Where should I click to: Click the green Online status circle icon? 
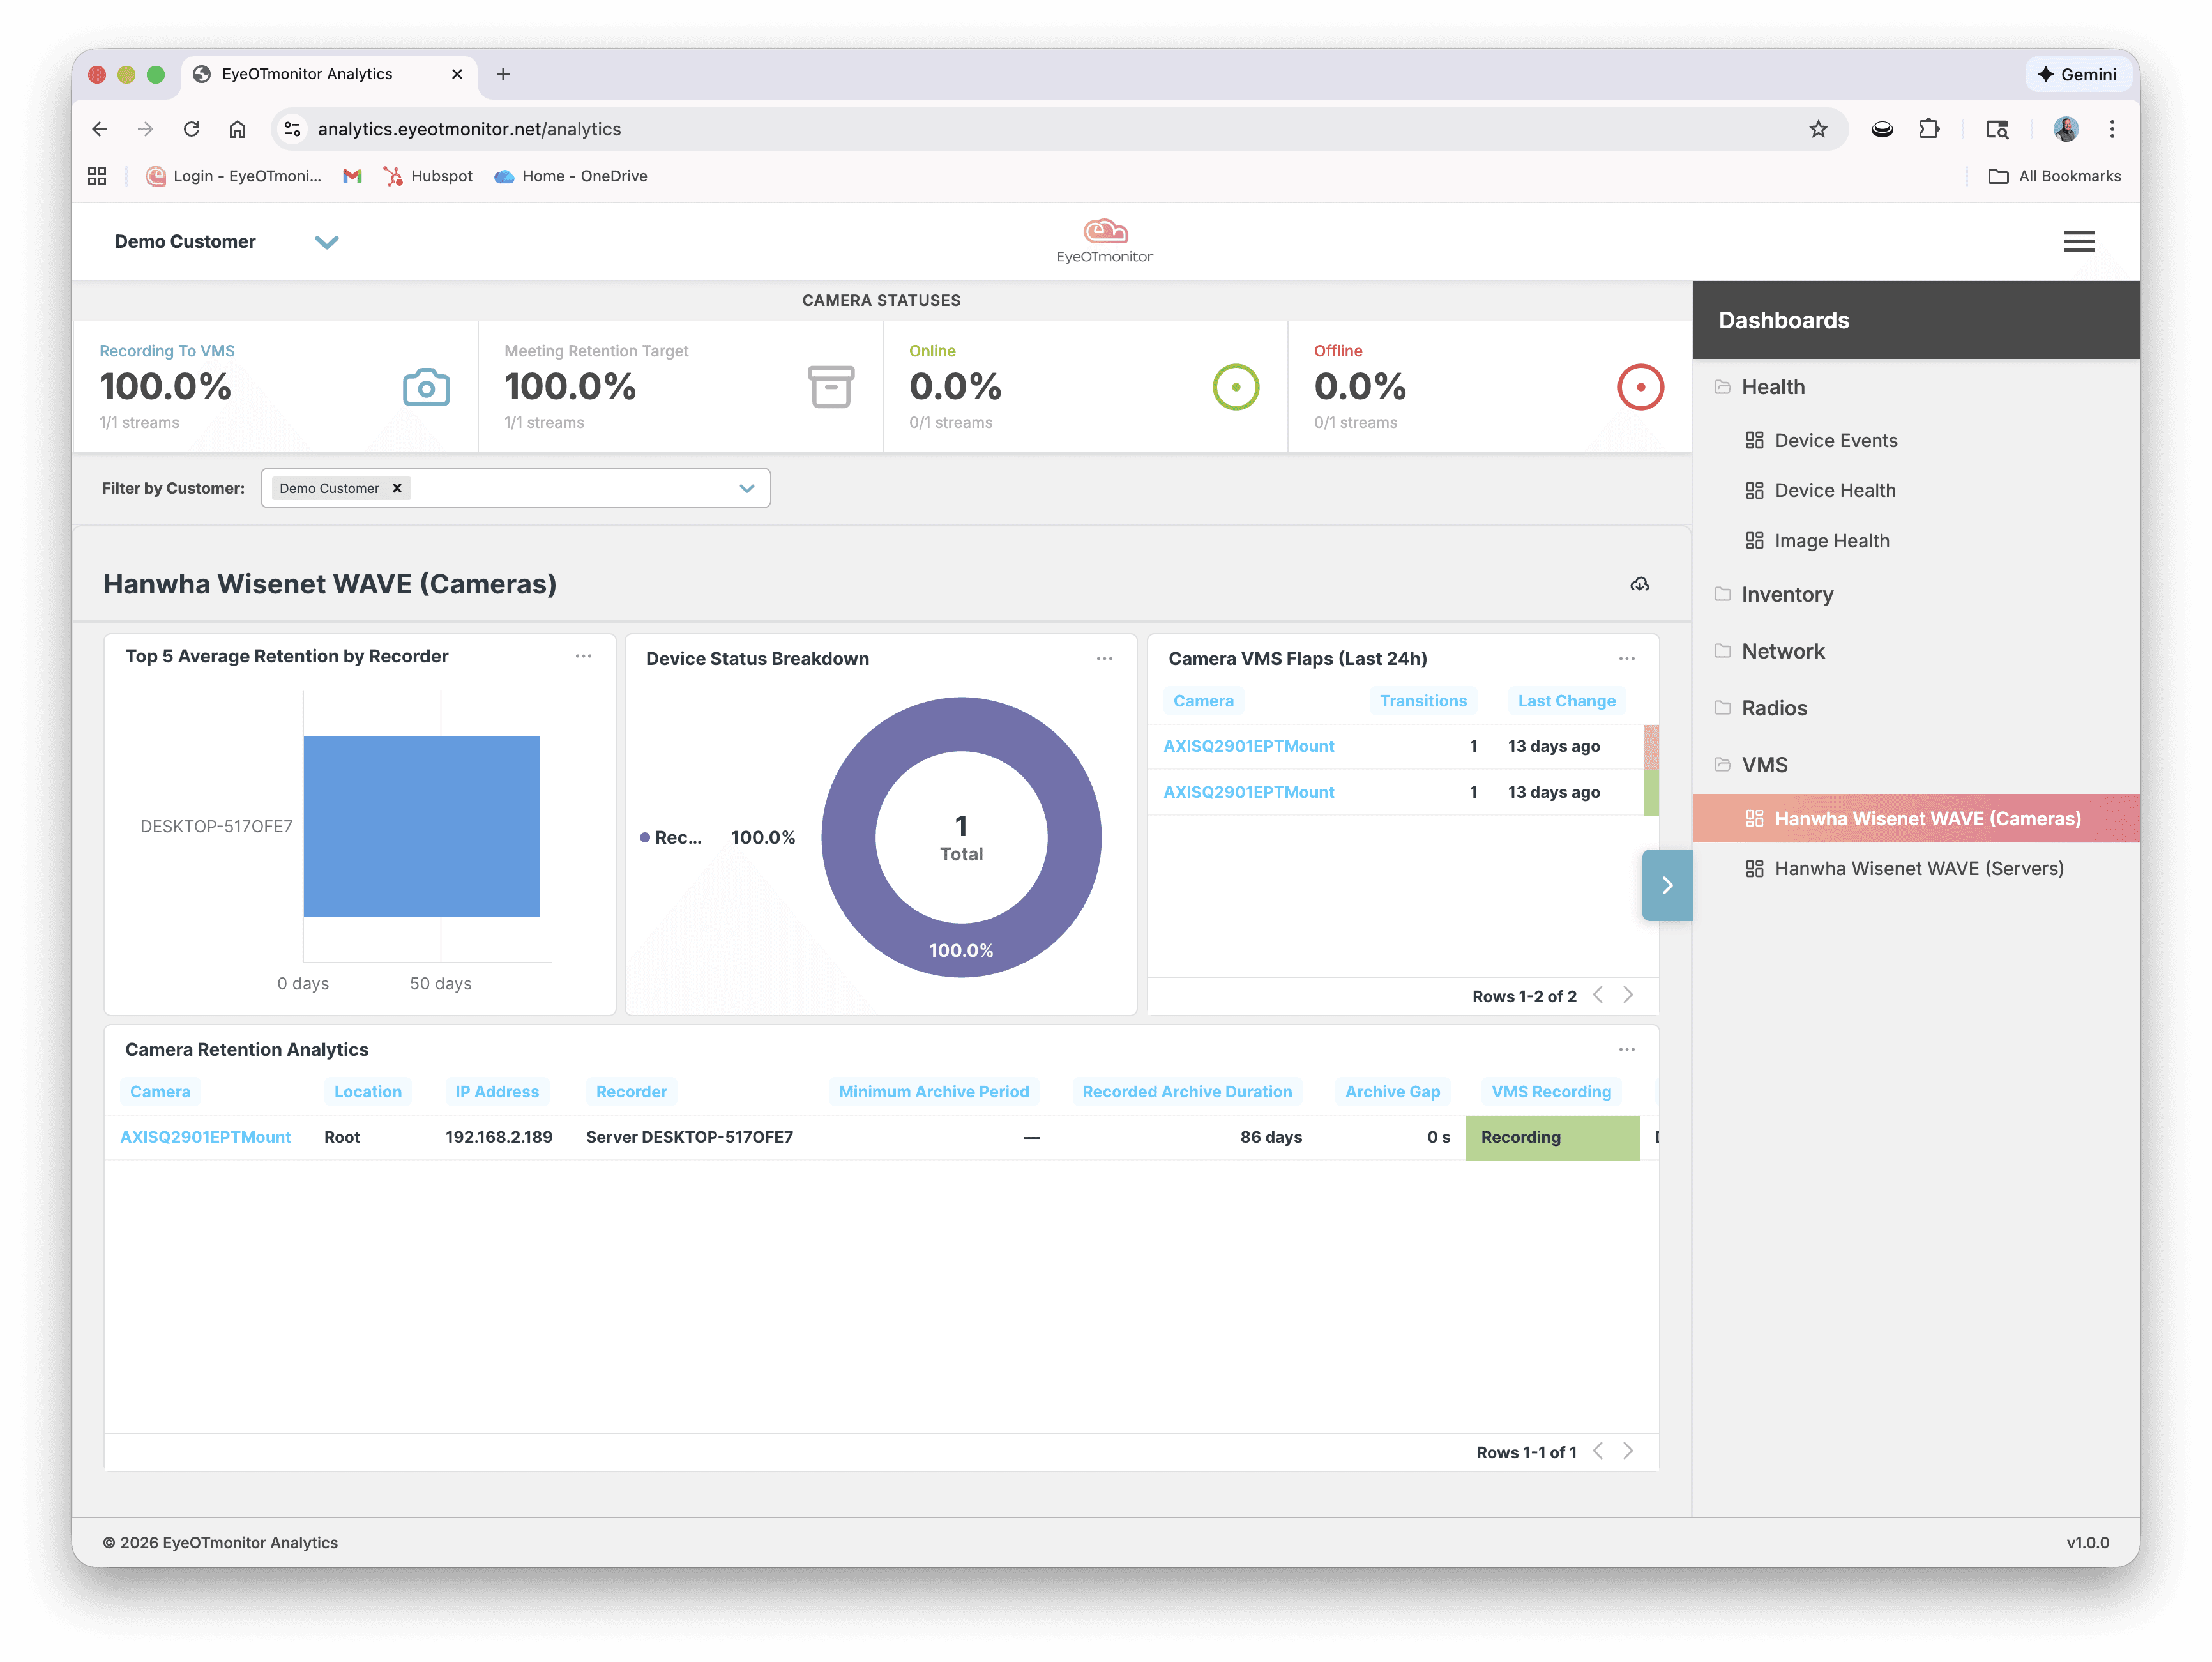tap(1235, 387)
